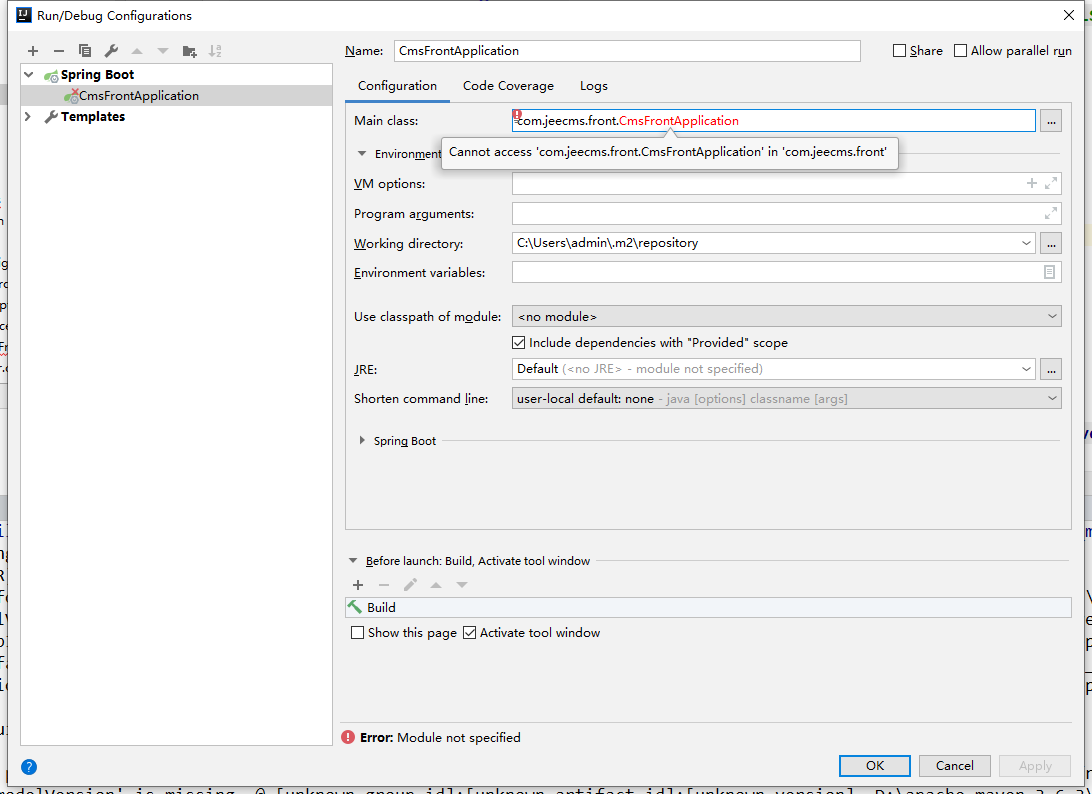Remove selected configuration with minus icon
Viewport: 1092px width, 794px height.
tap(59, 51)
